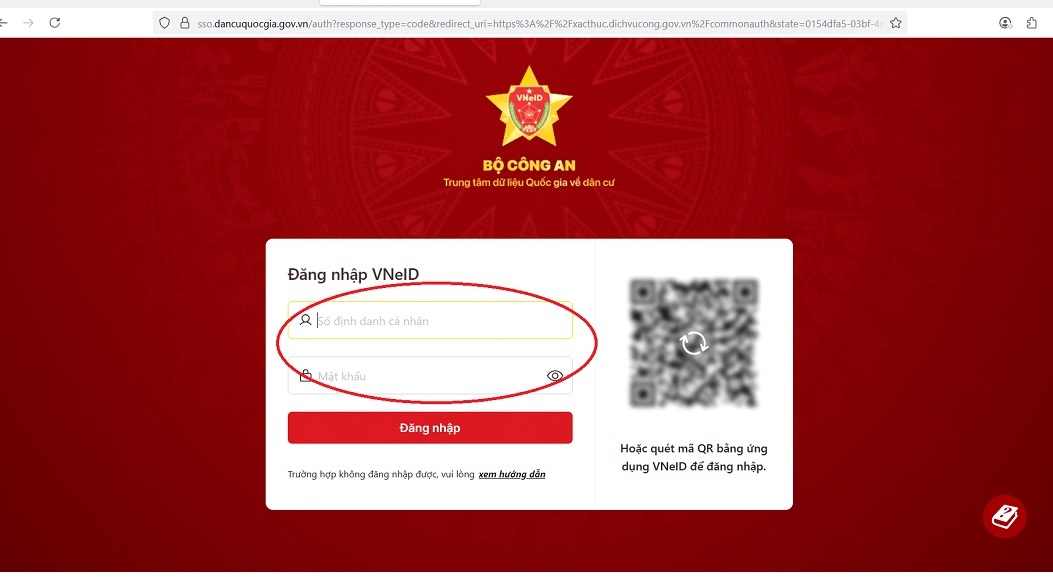Open the red guide book floating button
This screenshot has width=1053, height=583.
tap(1005, 517)
